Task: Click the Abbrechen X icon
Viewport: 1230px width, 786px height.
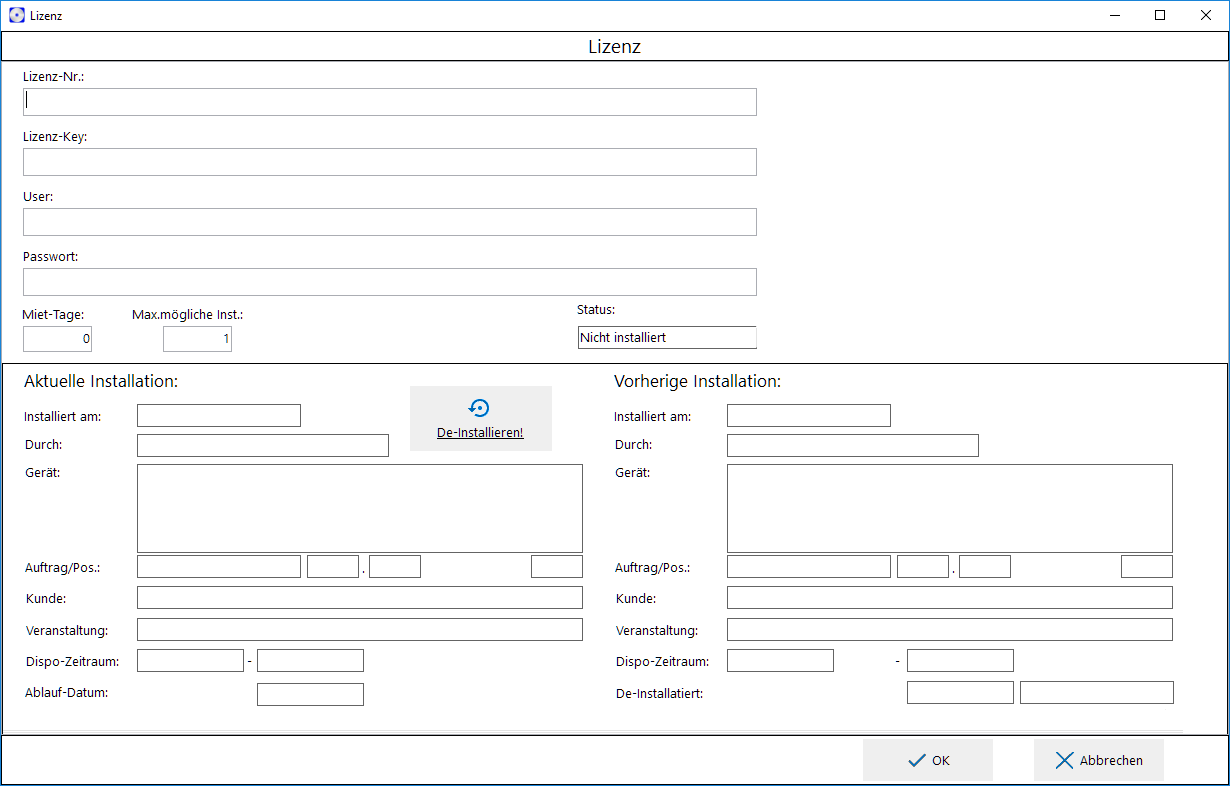Action: 1064,761
